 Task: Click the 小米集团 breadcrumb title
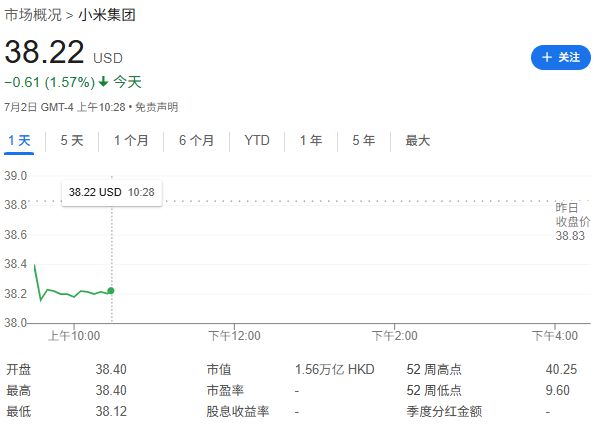point(107,15)
